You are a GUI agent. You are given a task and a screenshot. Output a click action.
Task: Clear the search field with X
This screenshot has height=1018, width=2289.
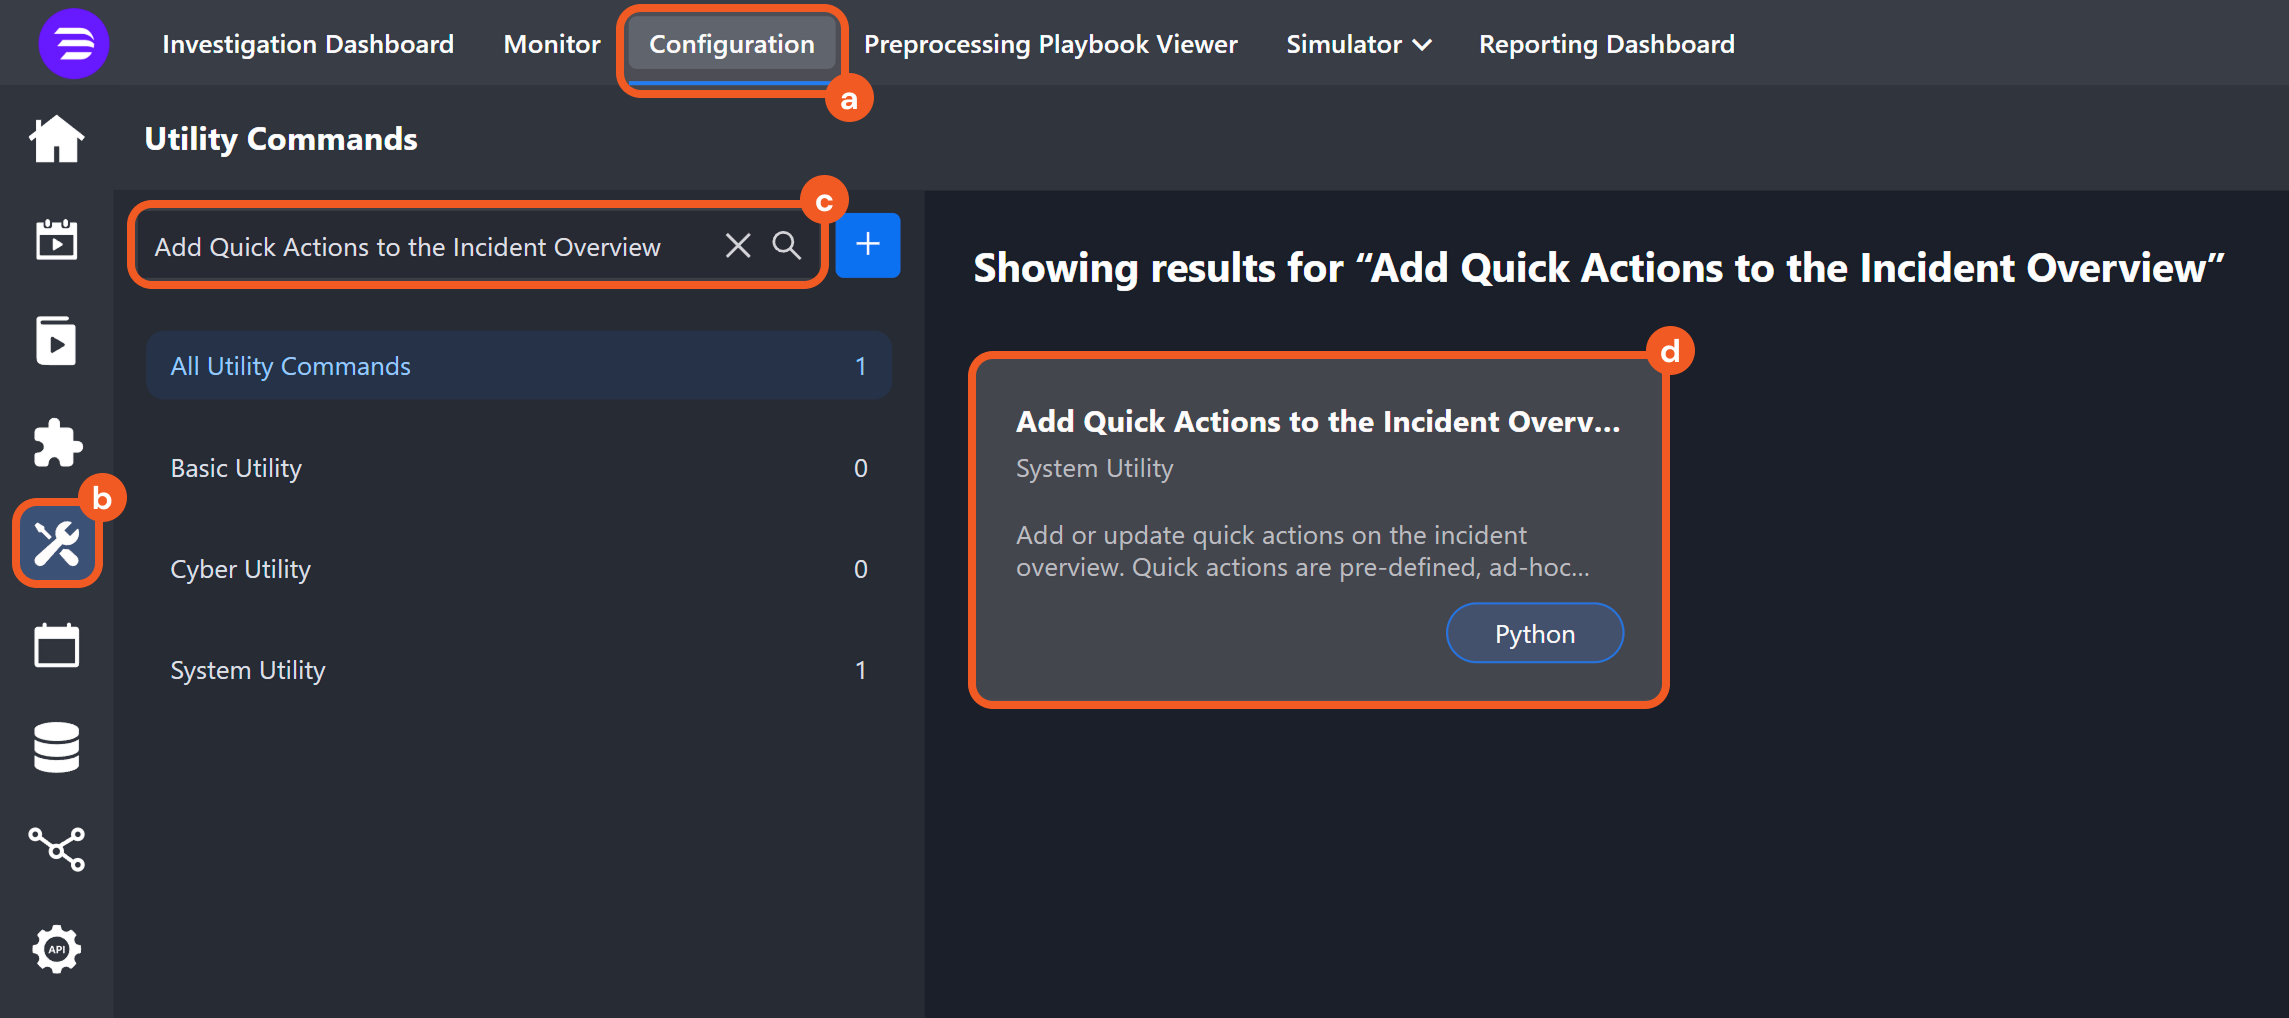(738, 246)
